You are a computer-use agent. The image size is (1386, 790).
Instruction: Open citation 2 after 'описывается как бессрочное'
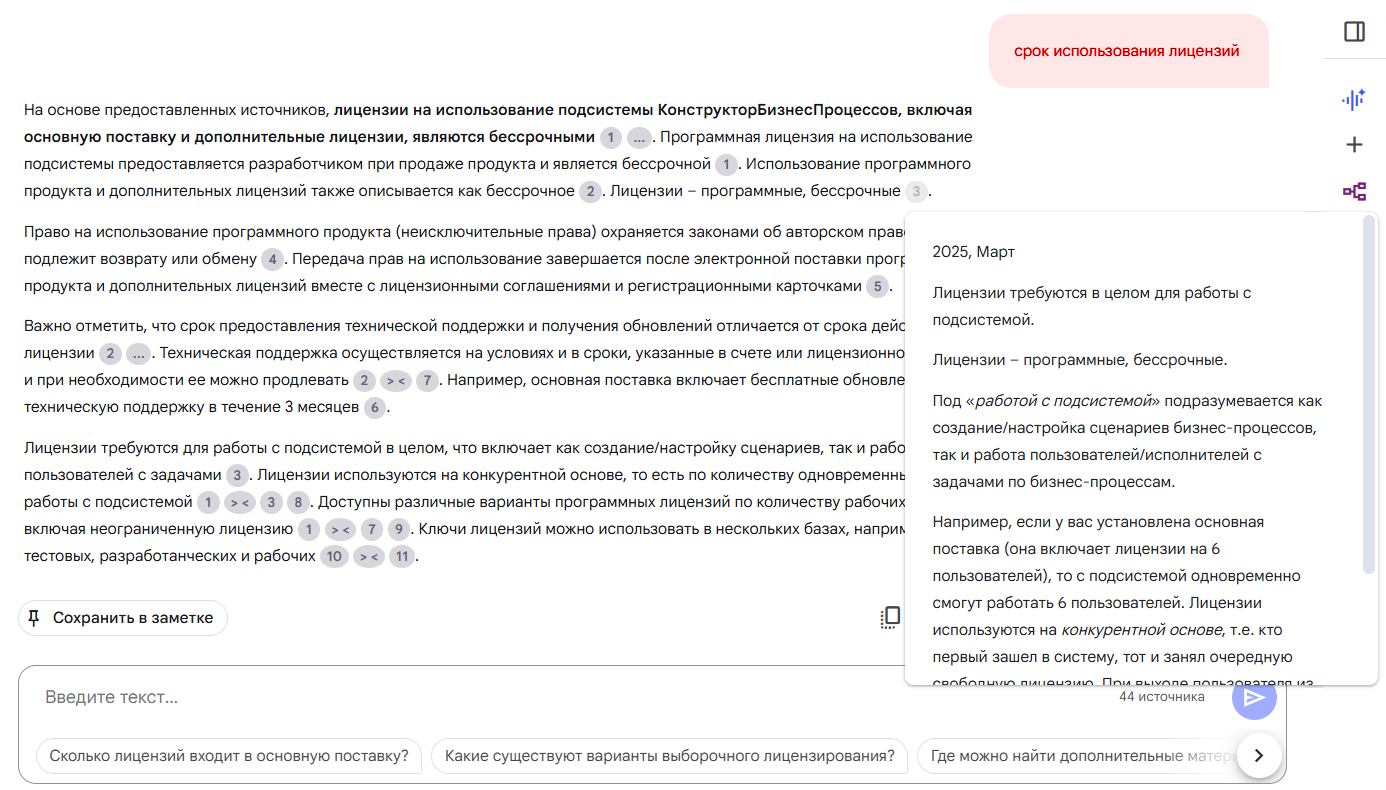click(591, 192)
